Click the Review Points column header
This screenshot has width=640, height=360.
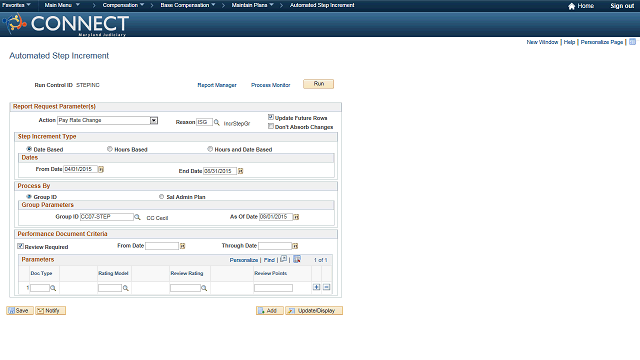pyautogui.click(x=271, y=273)
